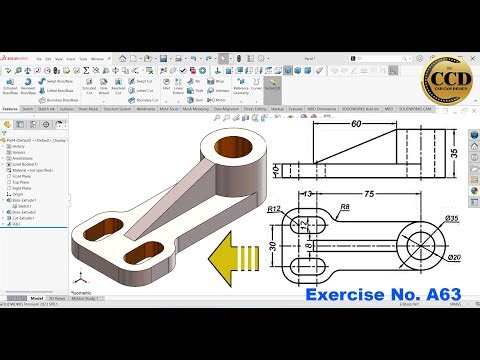Select the Revolved Cut tool

pos(118,86)
